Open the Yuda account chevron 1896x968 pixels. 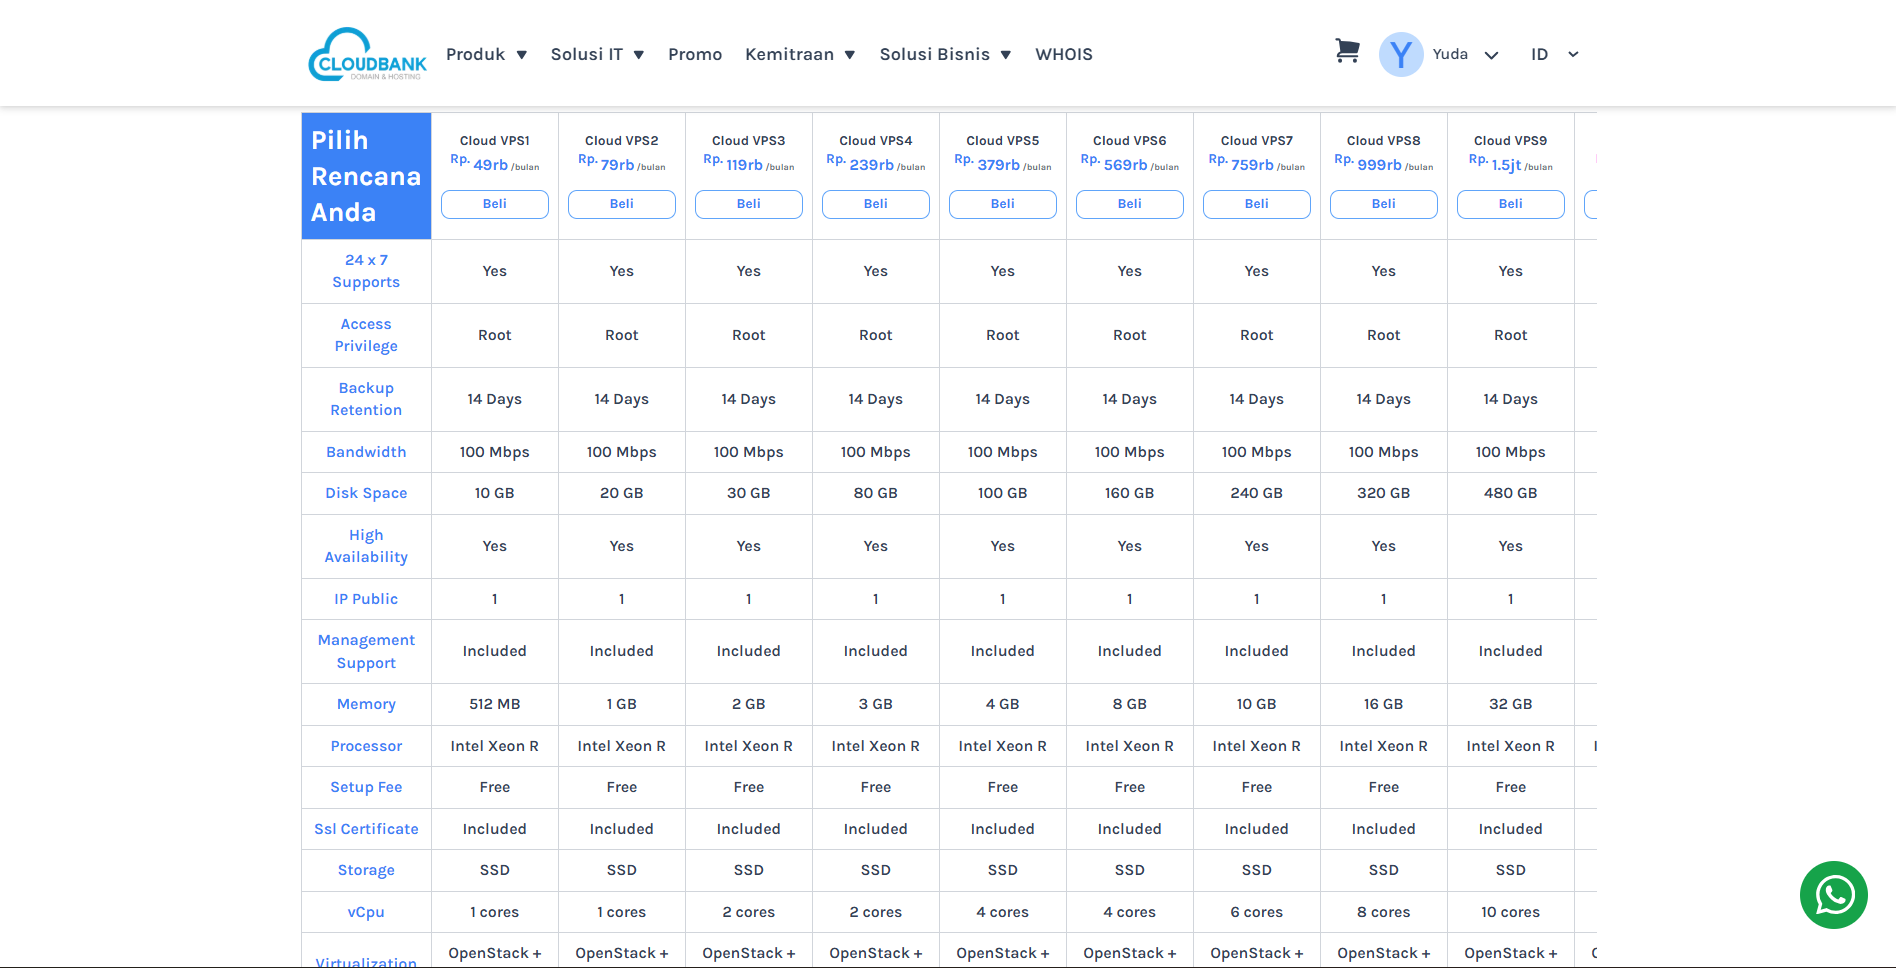point(1491,56)
